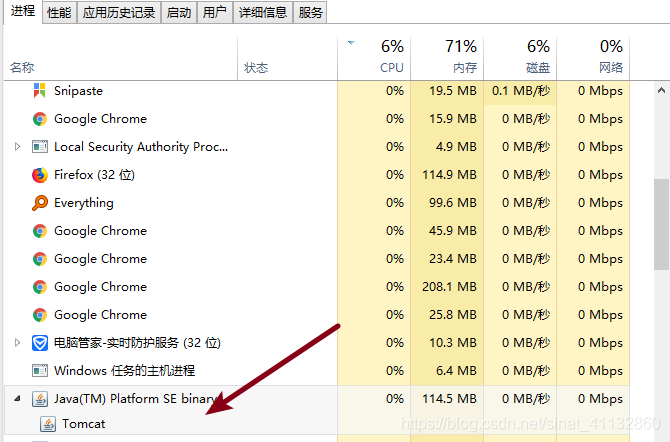Collapse the Java(TM) Platform SE binary group

coord(17,398)
